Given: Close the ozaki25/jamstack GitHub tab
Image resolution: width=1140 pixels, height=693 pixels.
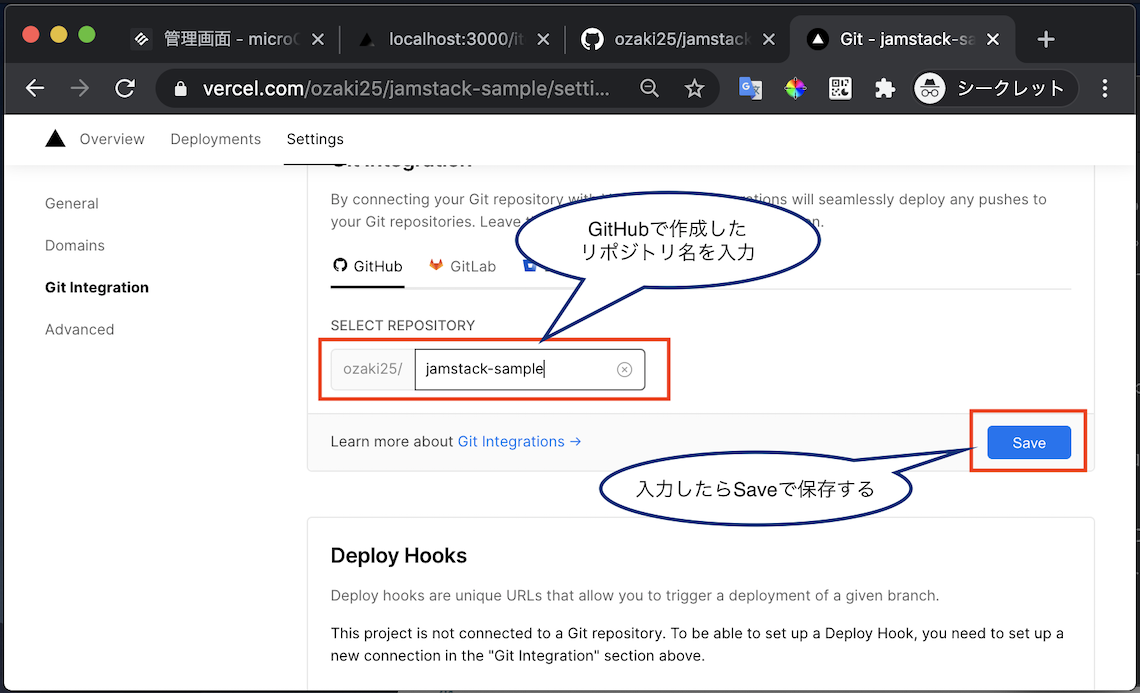Looking at the screenshot, I should click(768, 39).
